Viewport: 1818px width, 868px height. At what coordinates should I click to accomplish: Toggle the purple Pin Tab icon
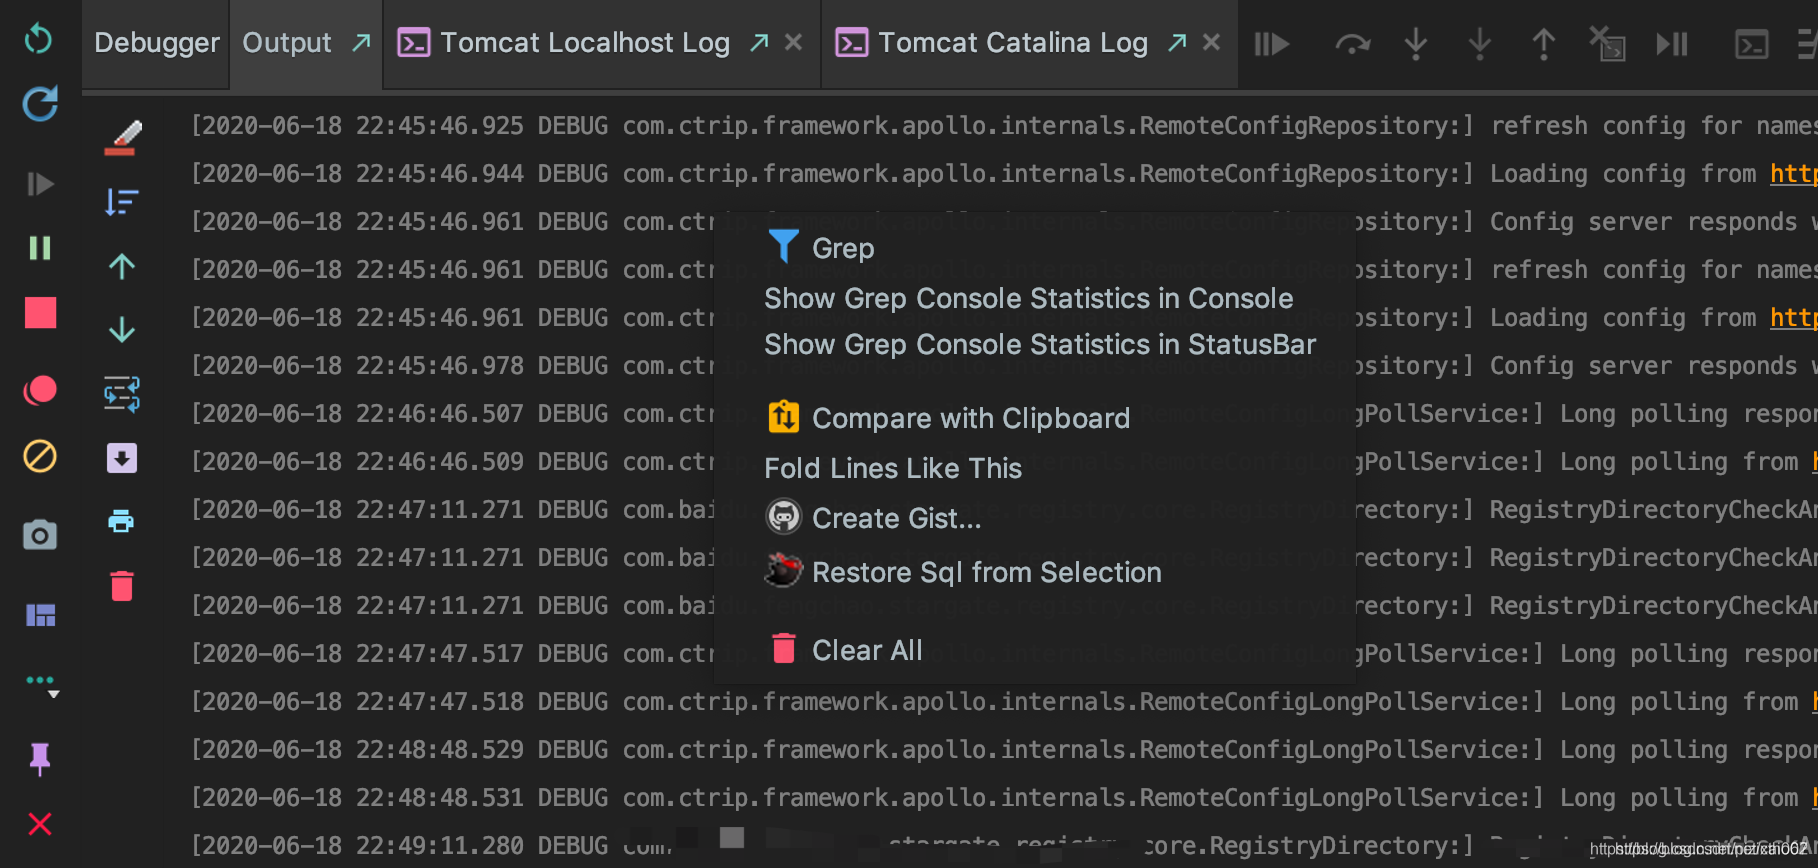(x=40, y=759)
